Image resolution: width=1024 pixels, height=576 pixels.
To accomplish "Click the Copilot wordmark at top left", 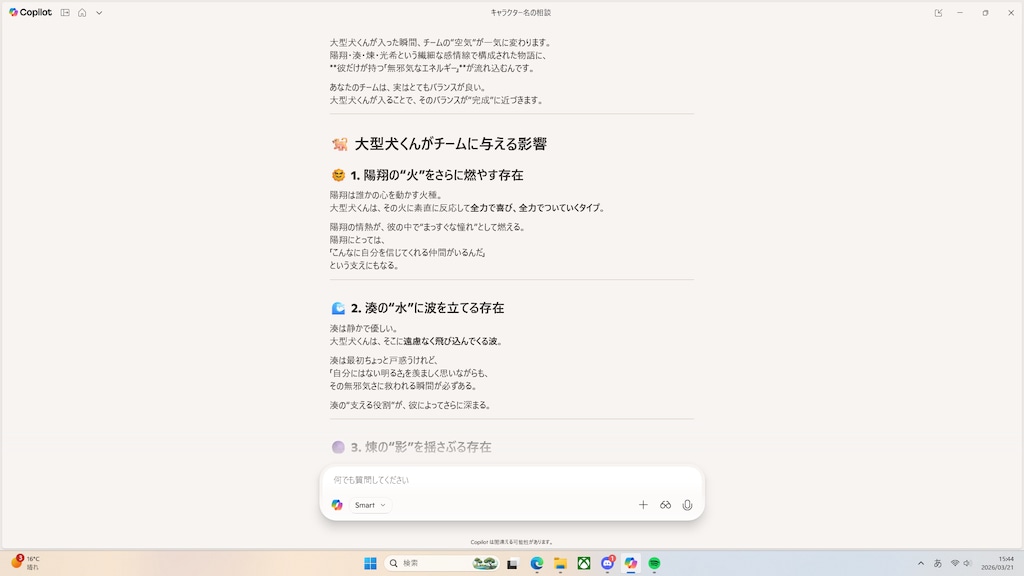I will (28, 14).
